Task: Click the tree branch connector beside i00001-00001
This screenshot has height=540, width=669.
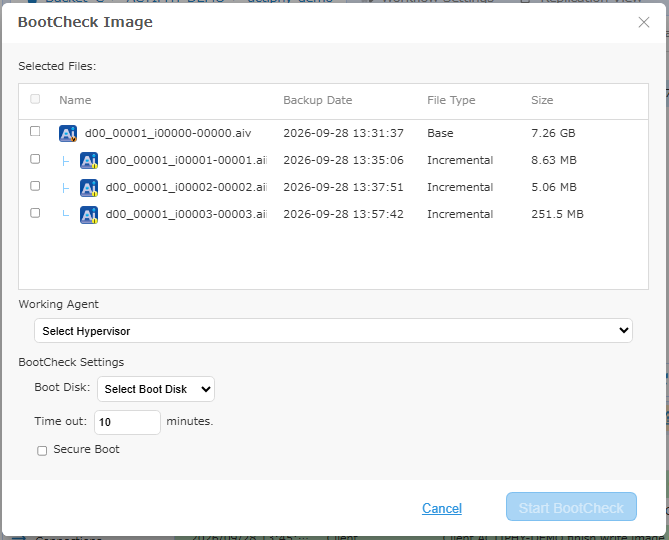Action: tap(65, 161)
